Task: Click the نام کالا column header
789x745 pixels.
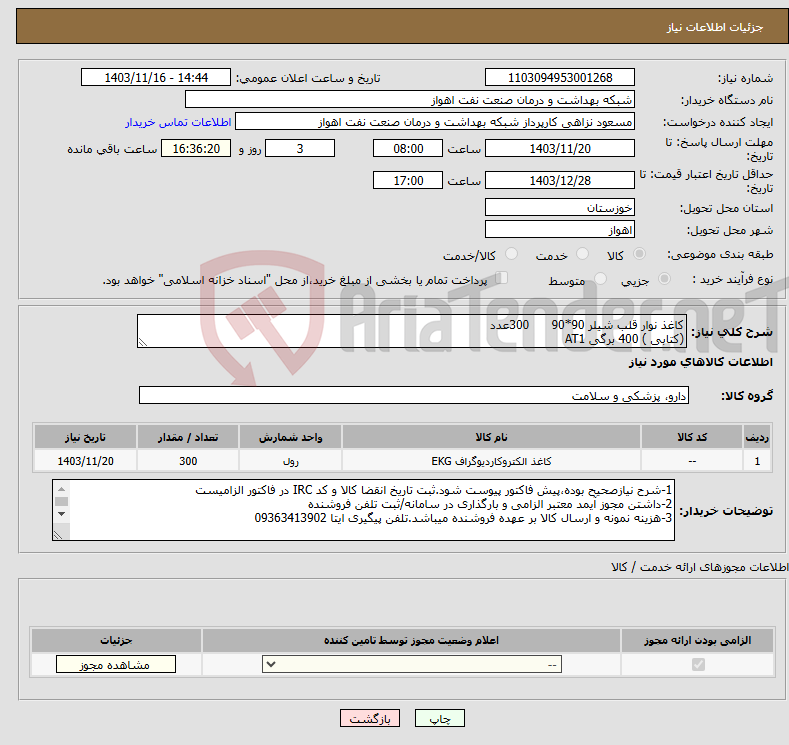Action: 491,437
